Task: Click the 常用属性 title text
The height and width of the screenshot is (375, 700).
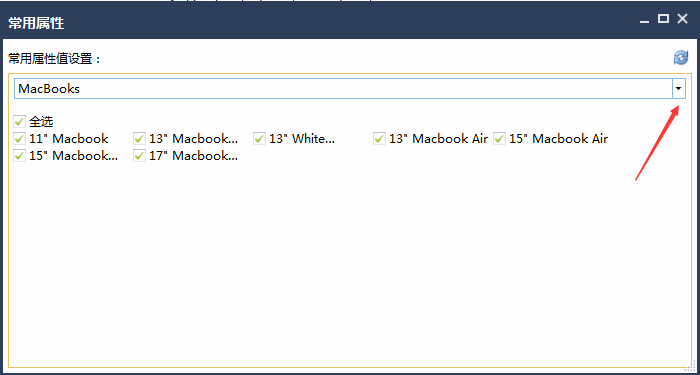Action: pyautogui.click(x=36, y=23)
